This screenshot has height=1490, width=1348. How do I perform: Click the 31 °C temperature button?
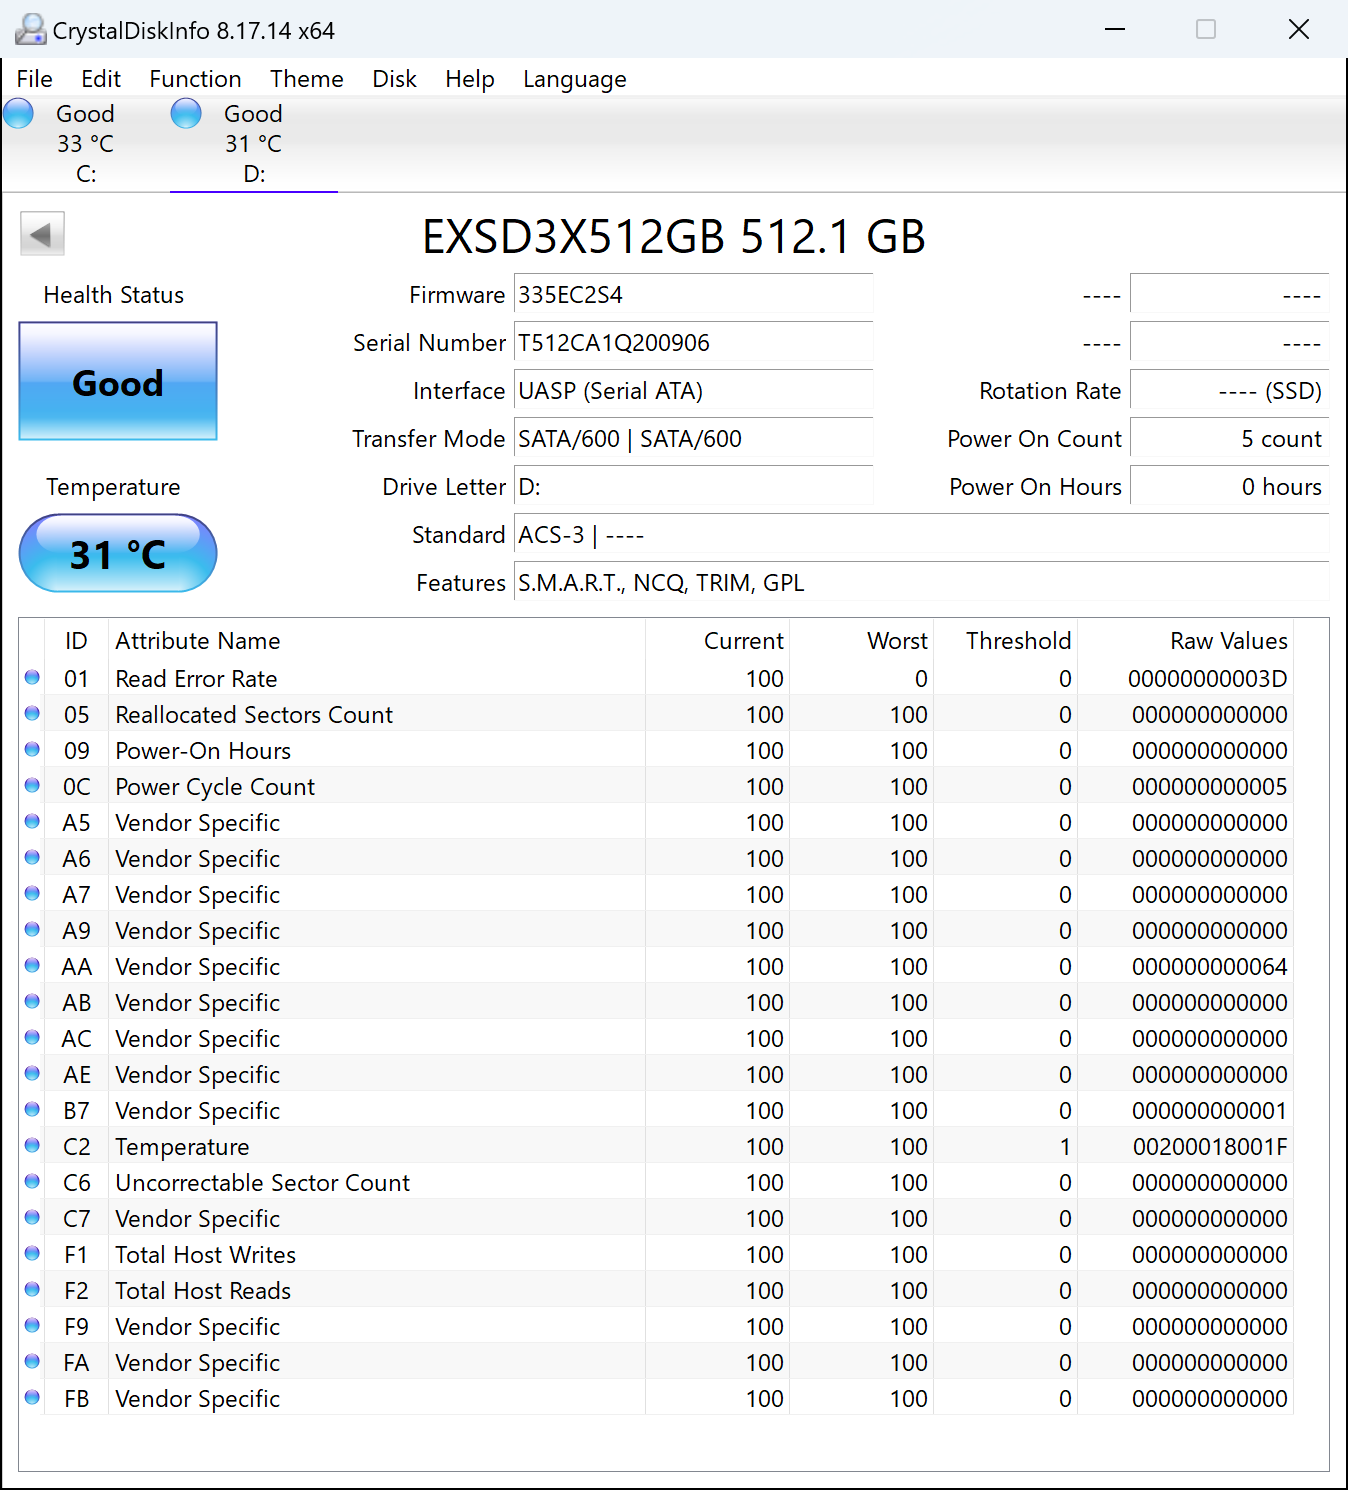coord(118,553)
